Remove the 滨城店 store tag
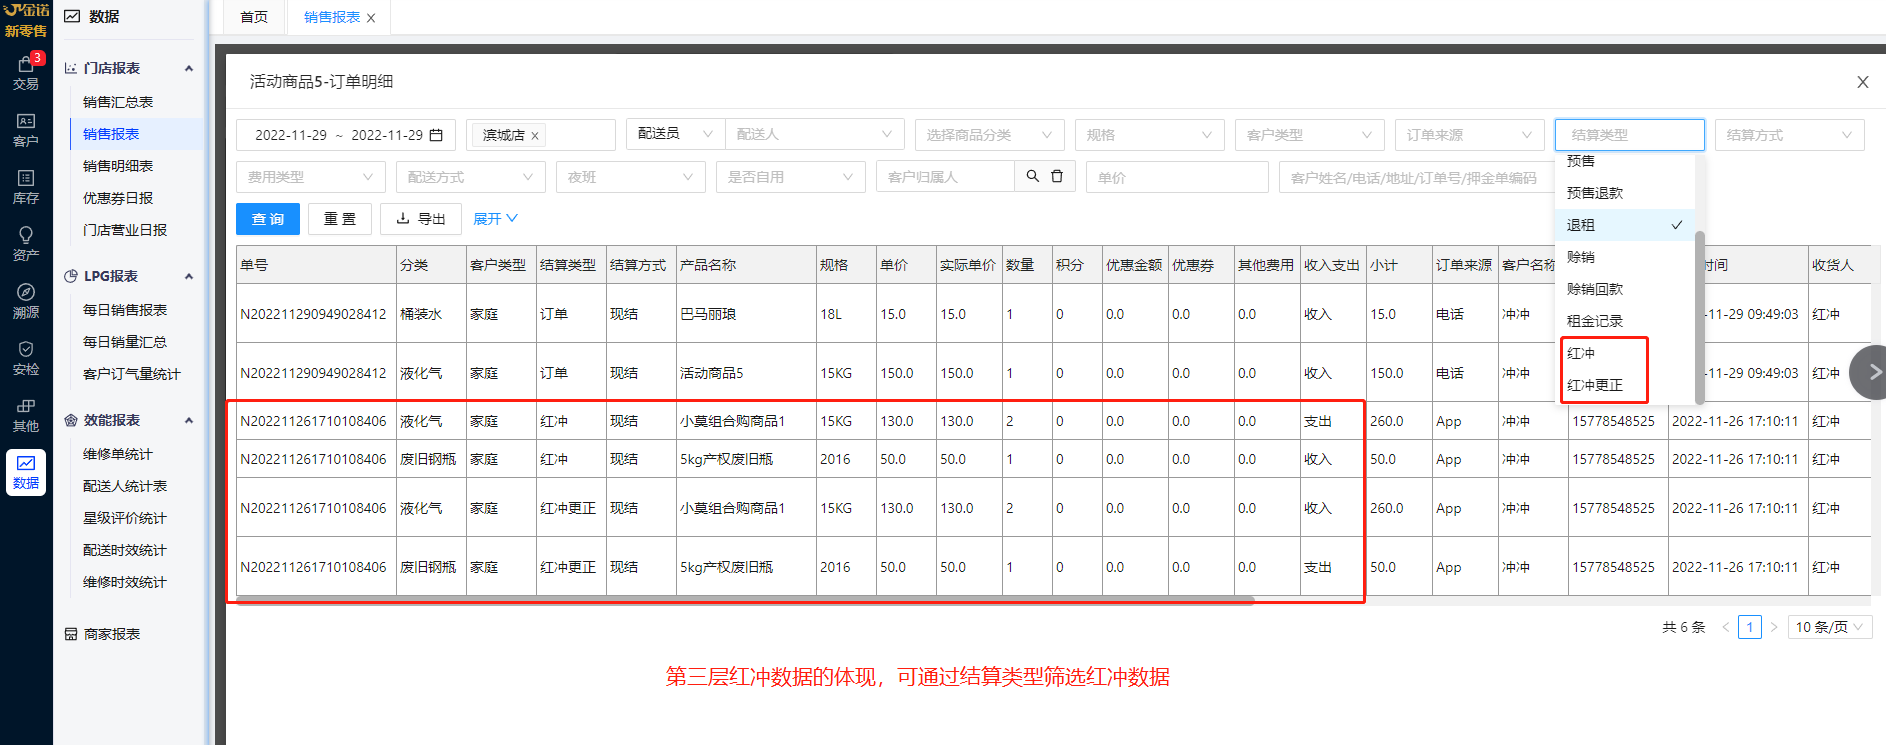 (535, 136)
